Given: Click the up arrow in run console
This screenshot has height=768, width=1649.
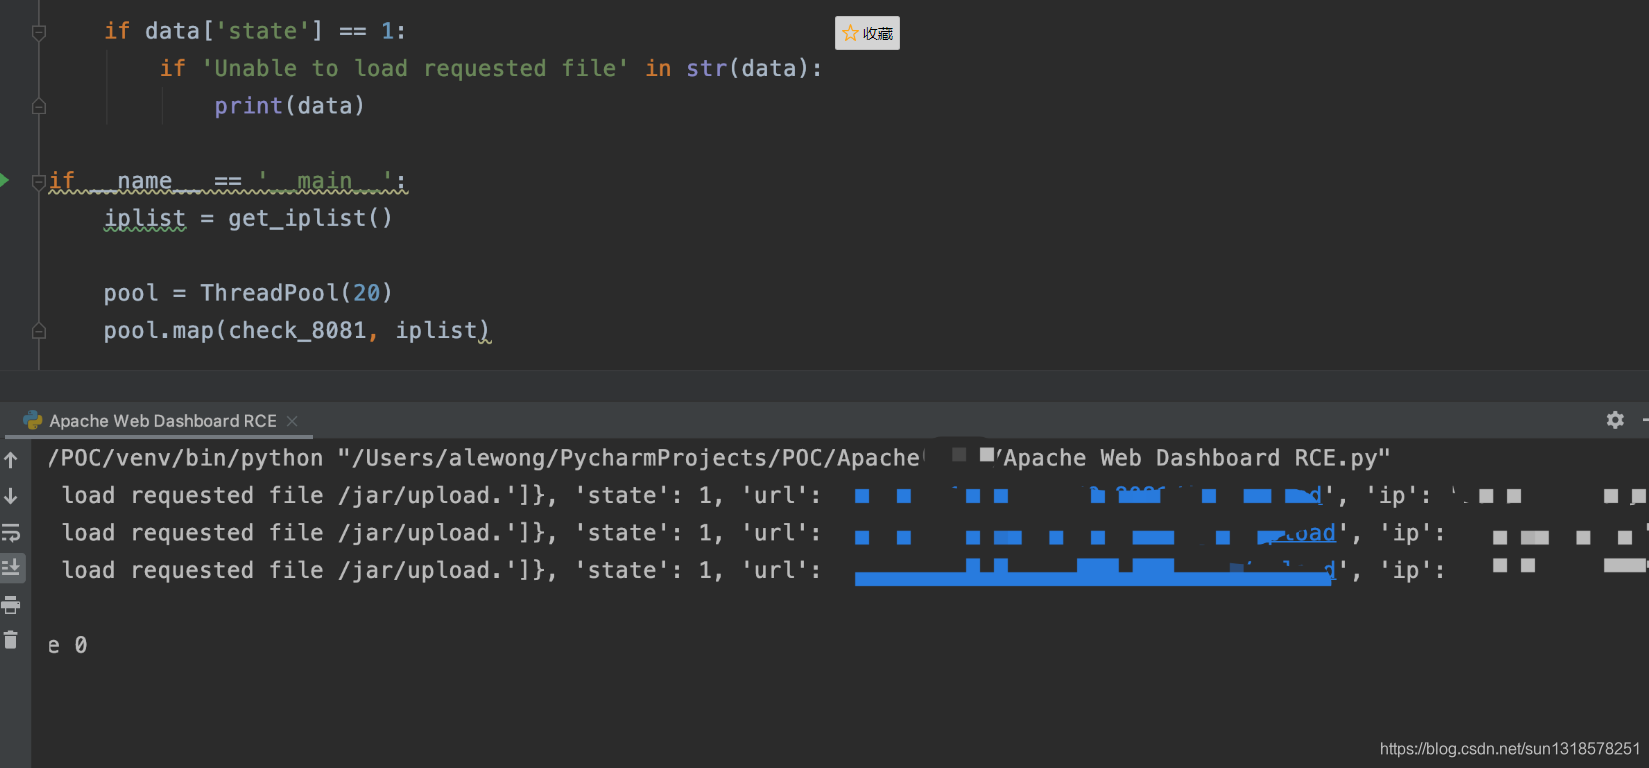Looking at the screenshot, I should coord(11,460).
